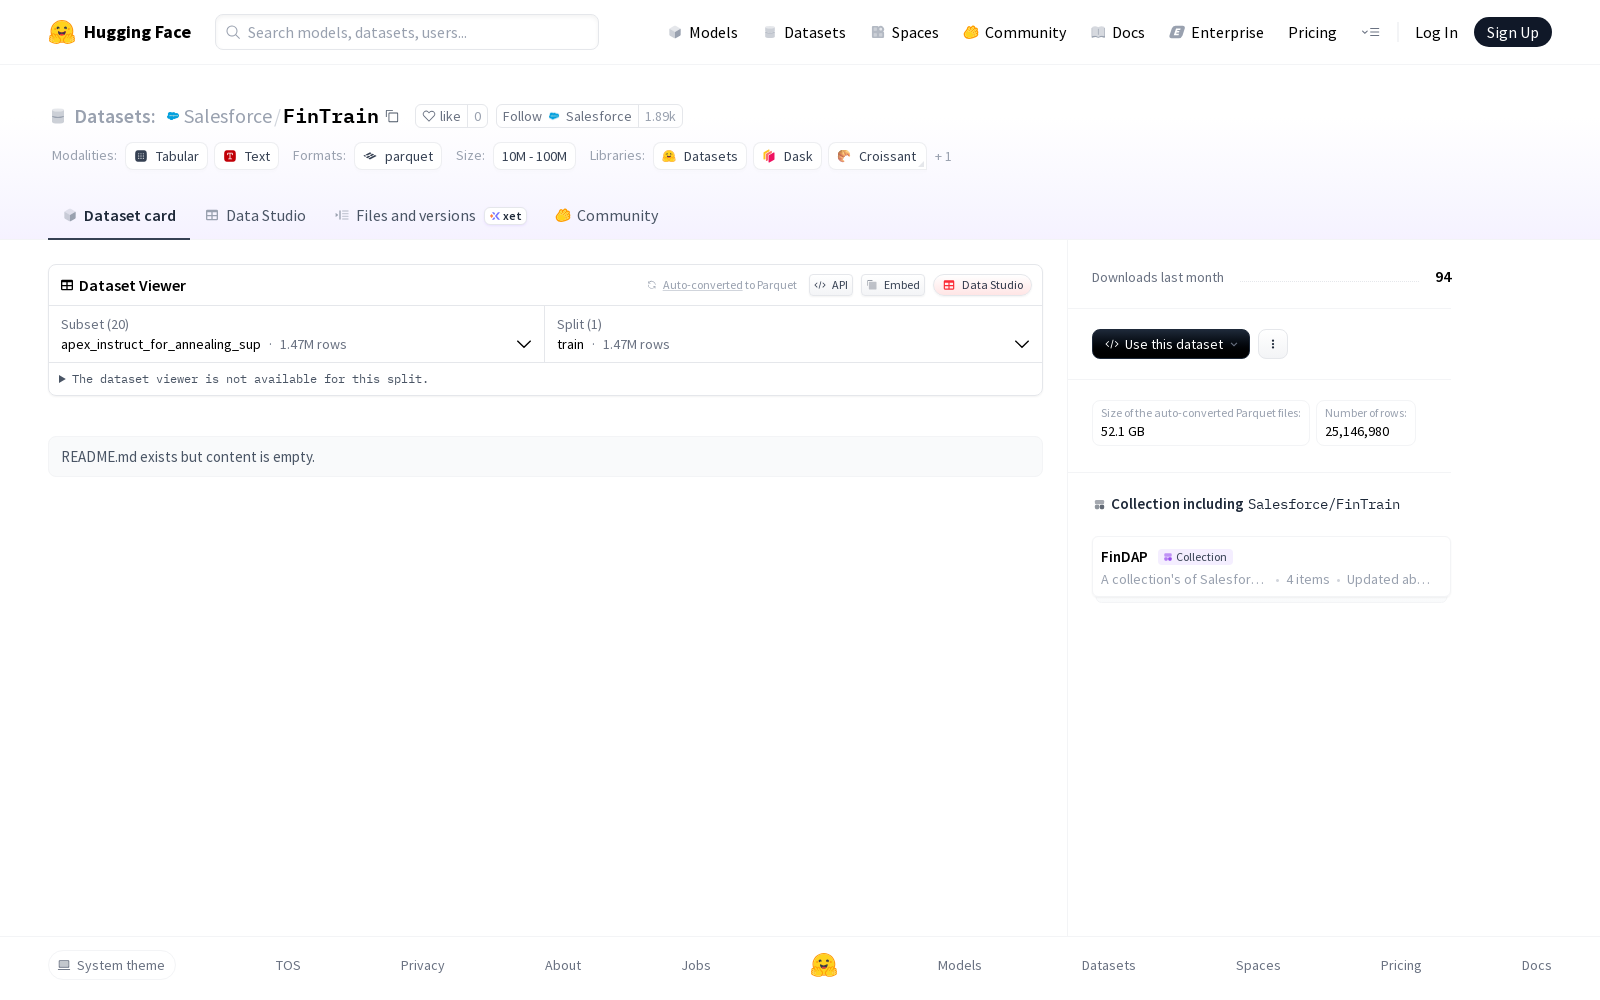Open the navigation overflow menu icon

[x=1370, y=32]
